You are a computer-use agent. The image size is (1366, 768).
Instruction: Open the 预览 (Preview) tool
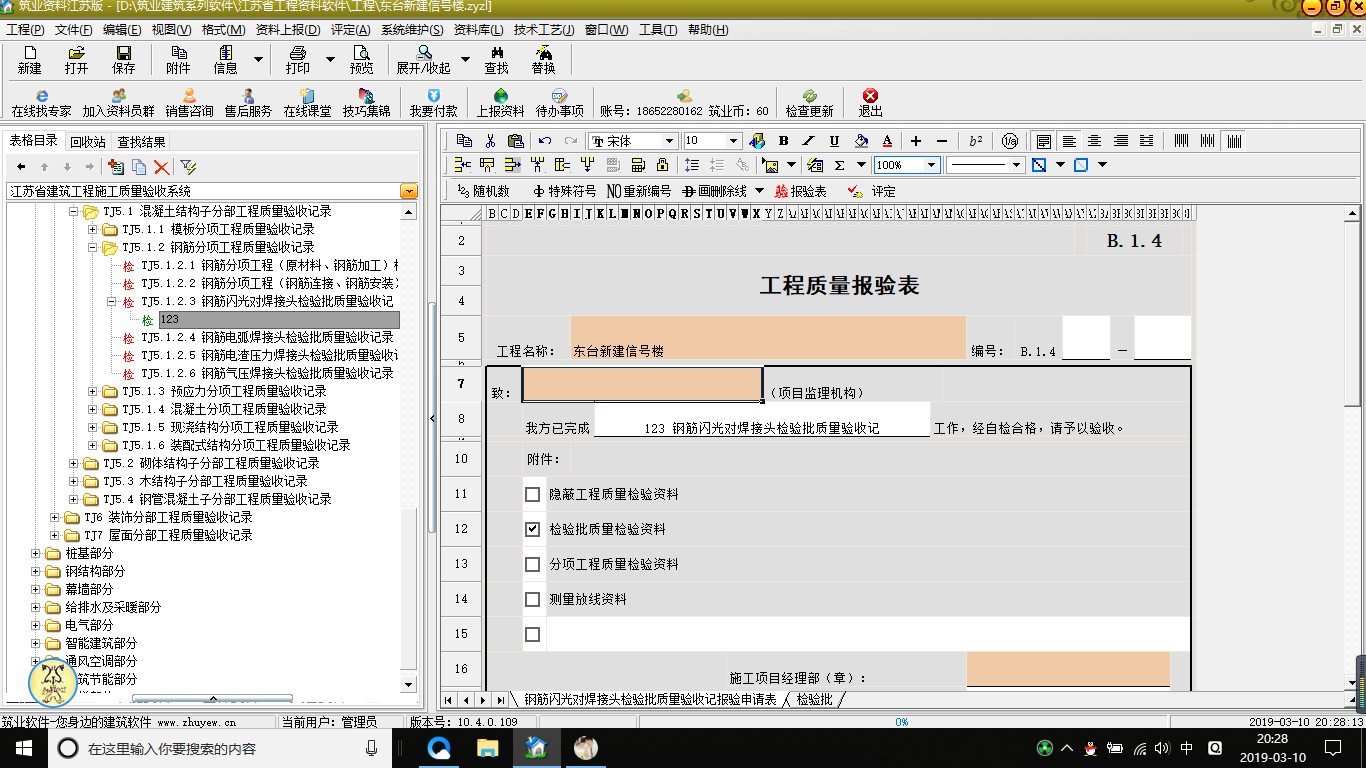pyautogui.click(x=361, y=59)
